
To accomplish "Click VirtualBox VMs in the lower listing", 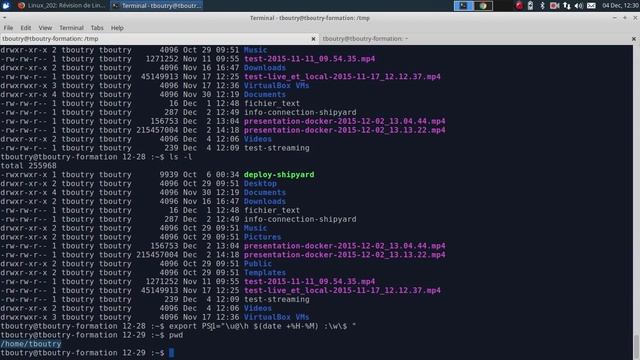I will (276, 317).
